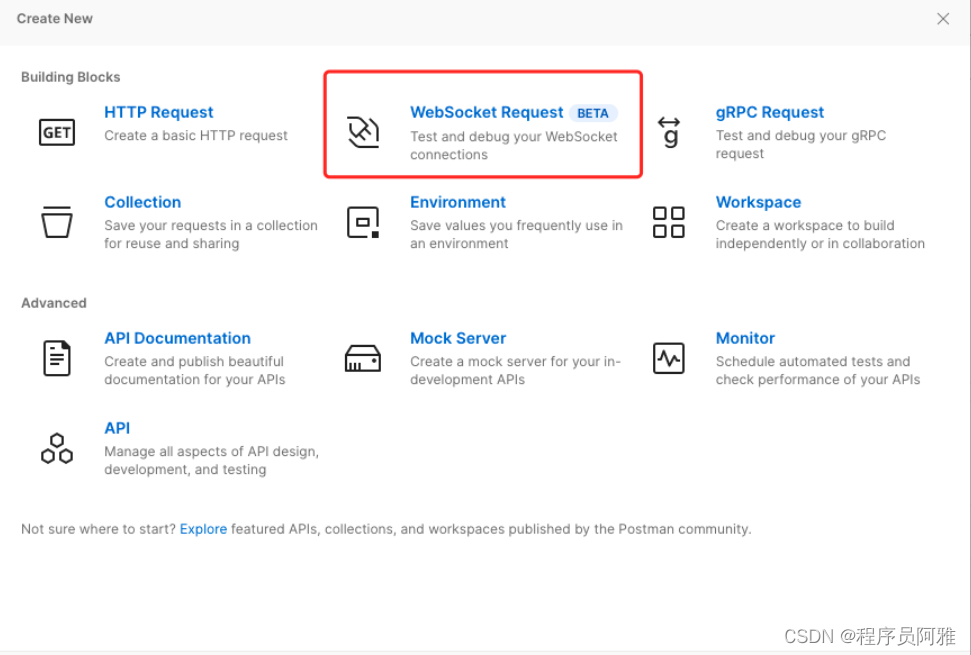Viewport: 971px width, 655px height.
Task: Click the Workspace four-squares icon
Action: (x=669, y=222)
